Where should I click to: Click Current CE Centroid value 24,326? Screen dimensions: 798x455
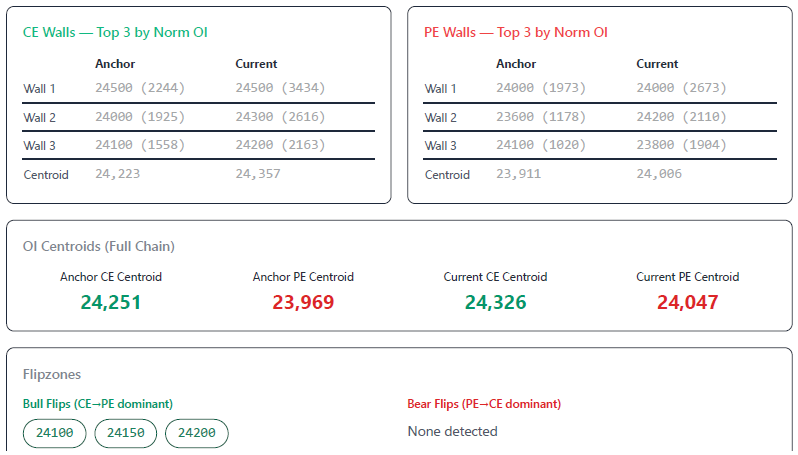point(495,302)
